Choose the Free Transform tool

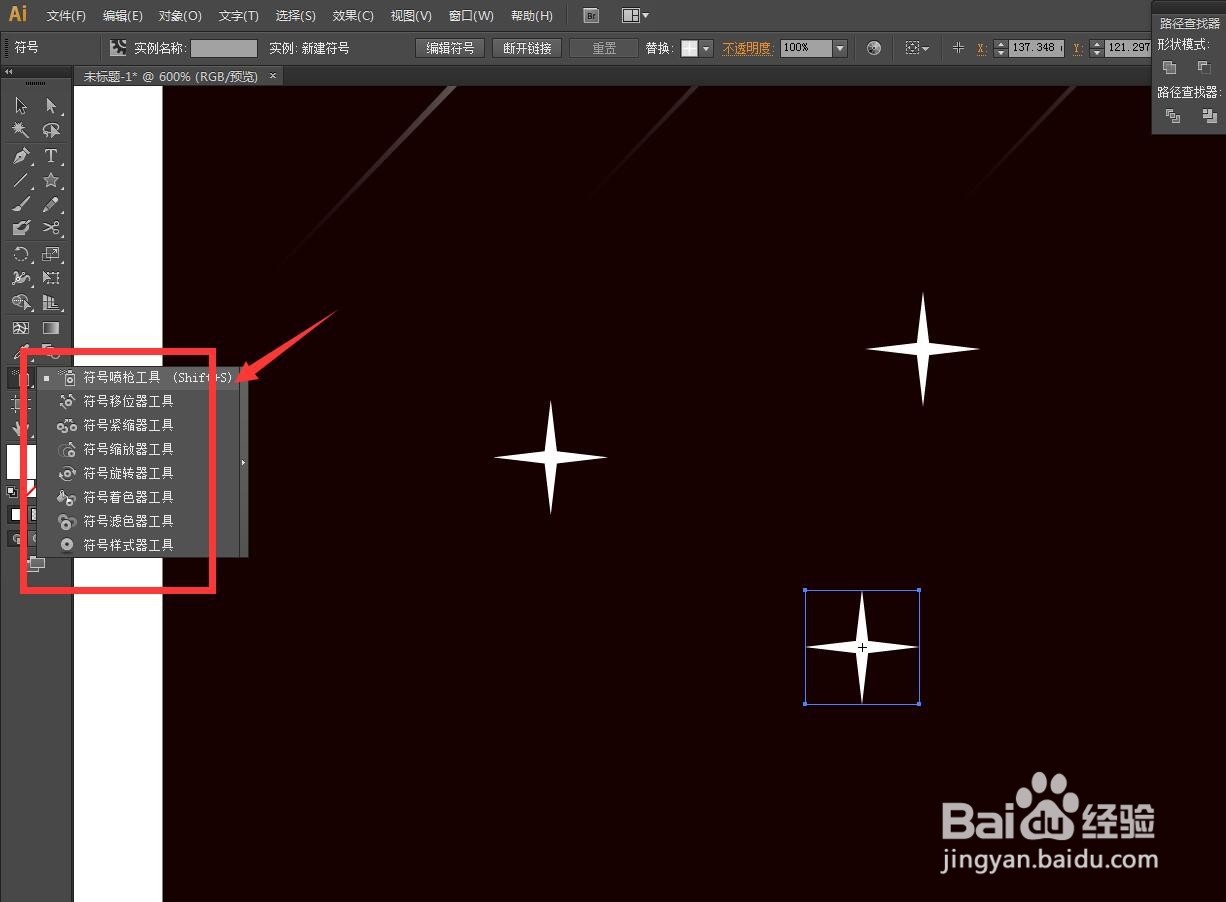51,279
